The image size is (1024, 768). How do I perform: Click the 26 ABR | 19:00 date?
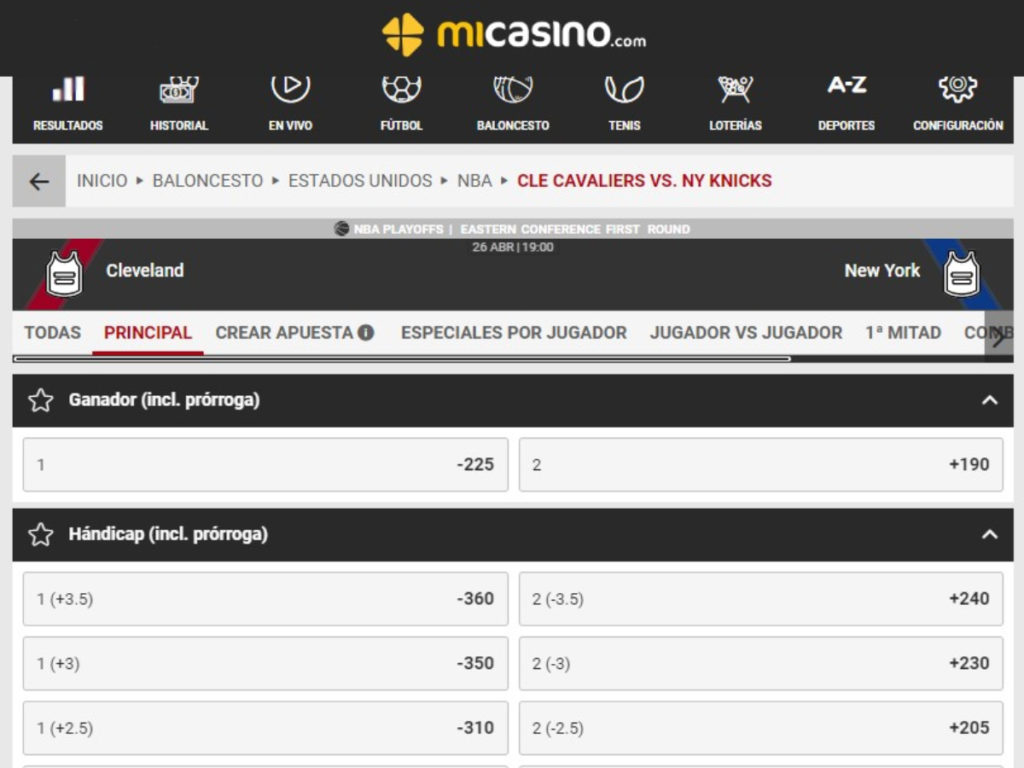coord(513,248)
